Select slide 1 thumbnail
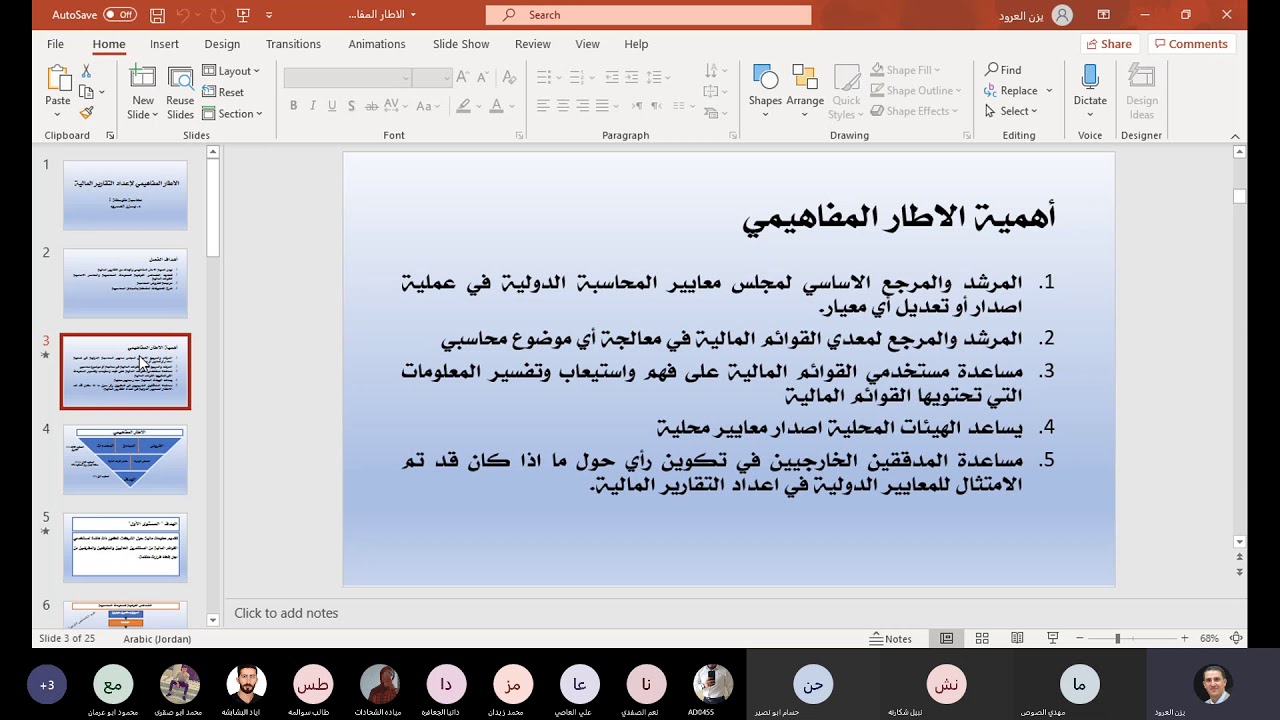This screenshot has height=720, width=1280. [x=125, y=195]
